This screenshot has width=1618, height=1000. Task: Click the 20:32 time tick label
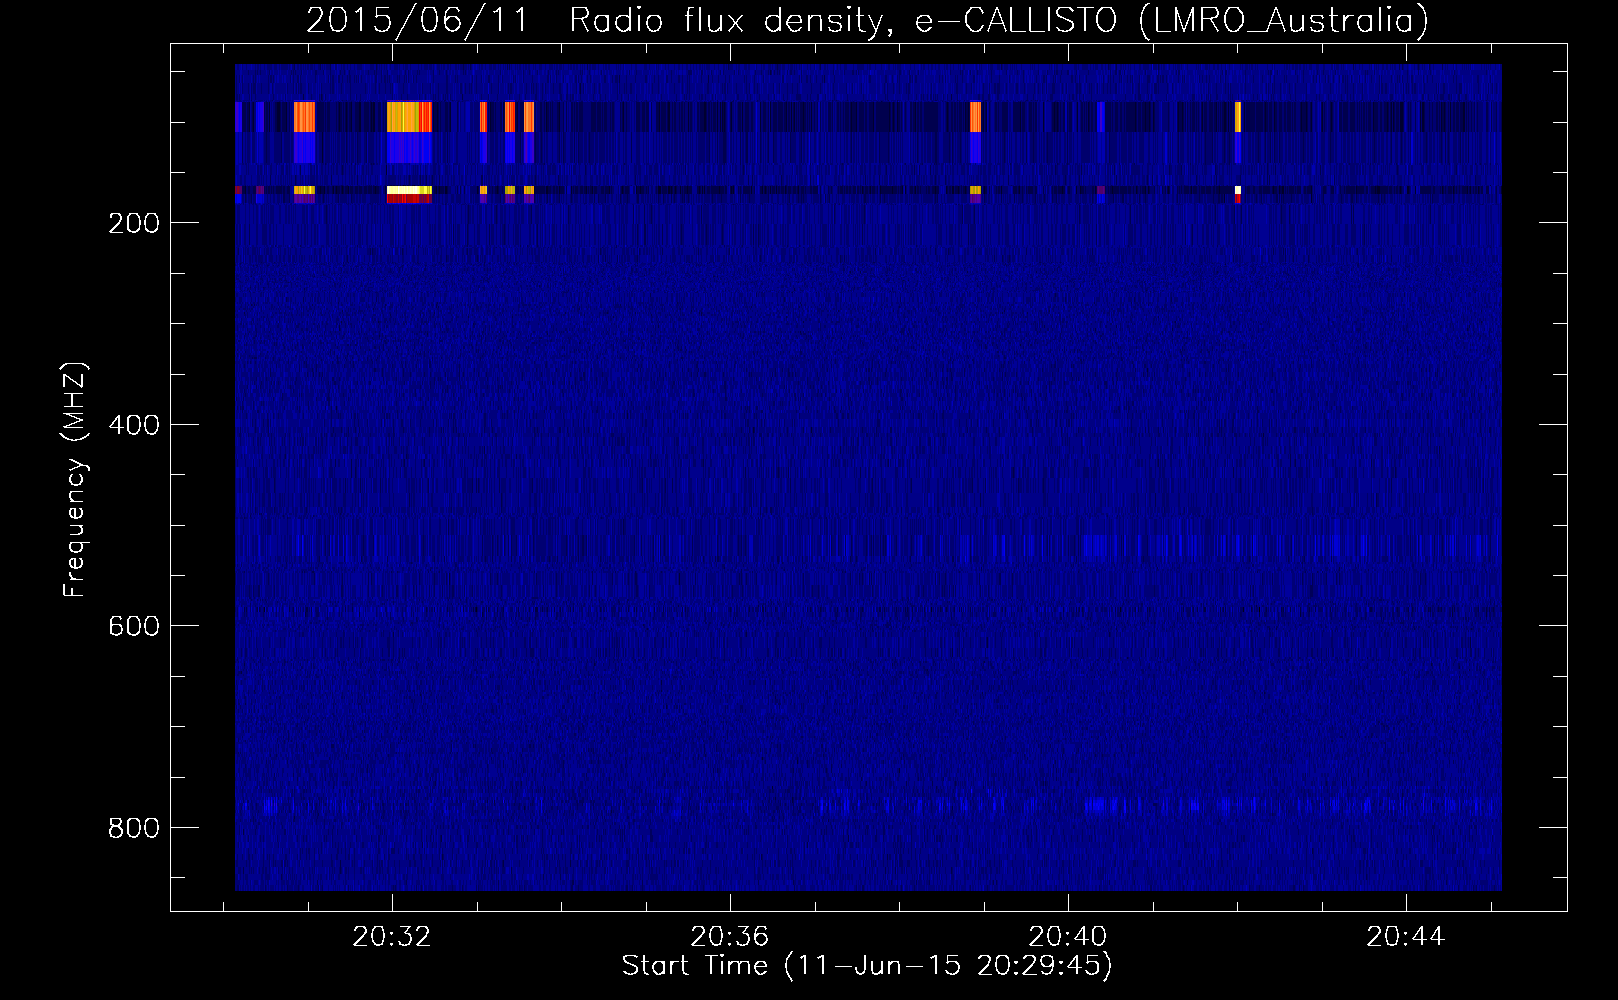392,936
